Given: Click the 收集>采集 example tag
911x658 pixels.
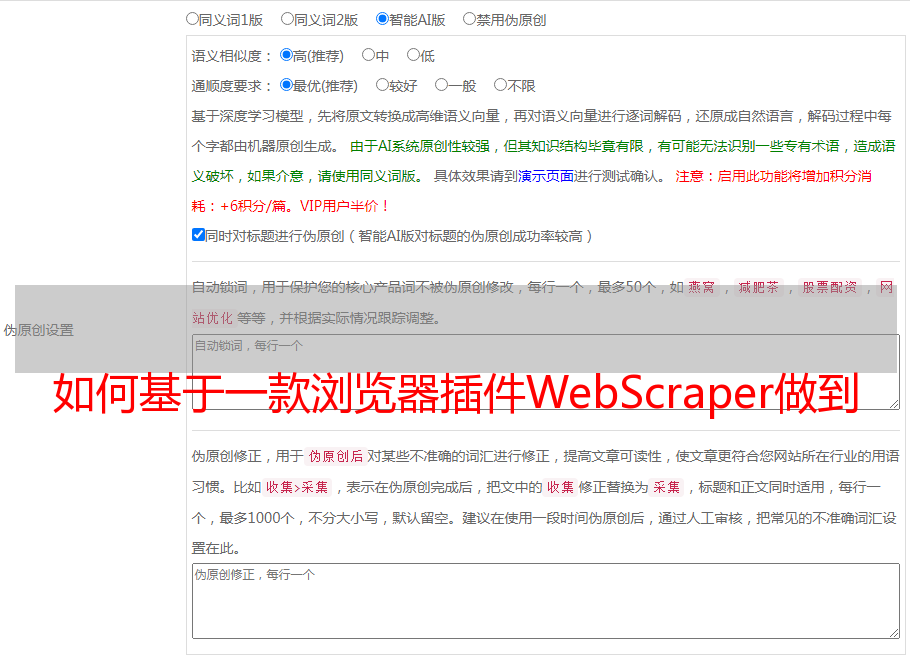Looking at the screenshot, I should (297, 487).
